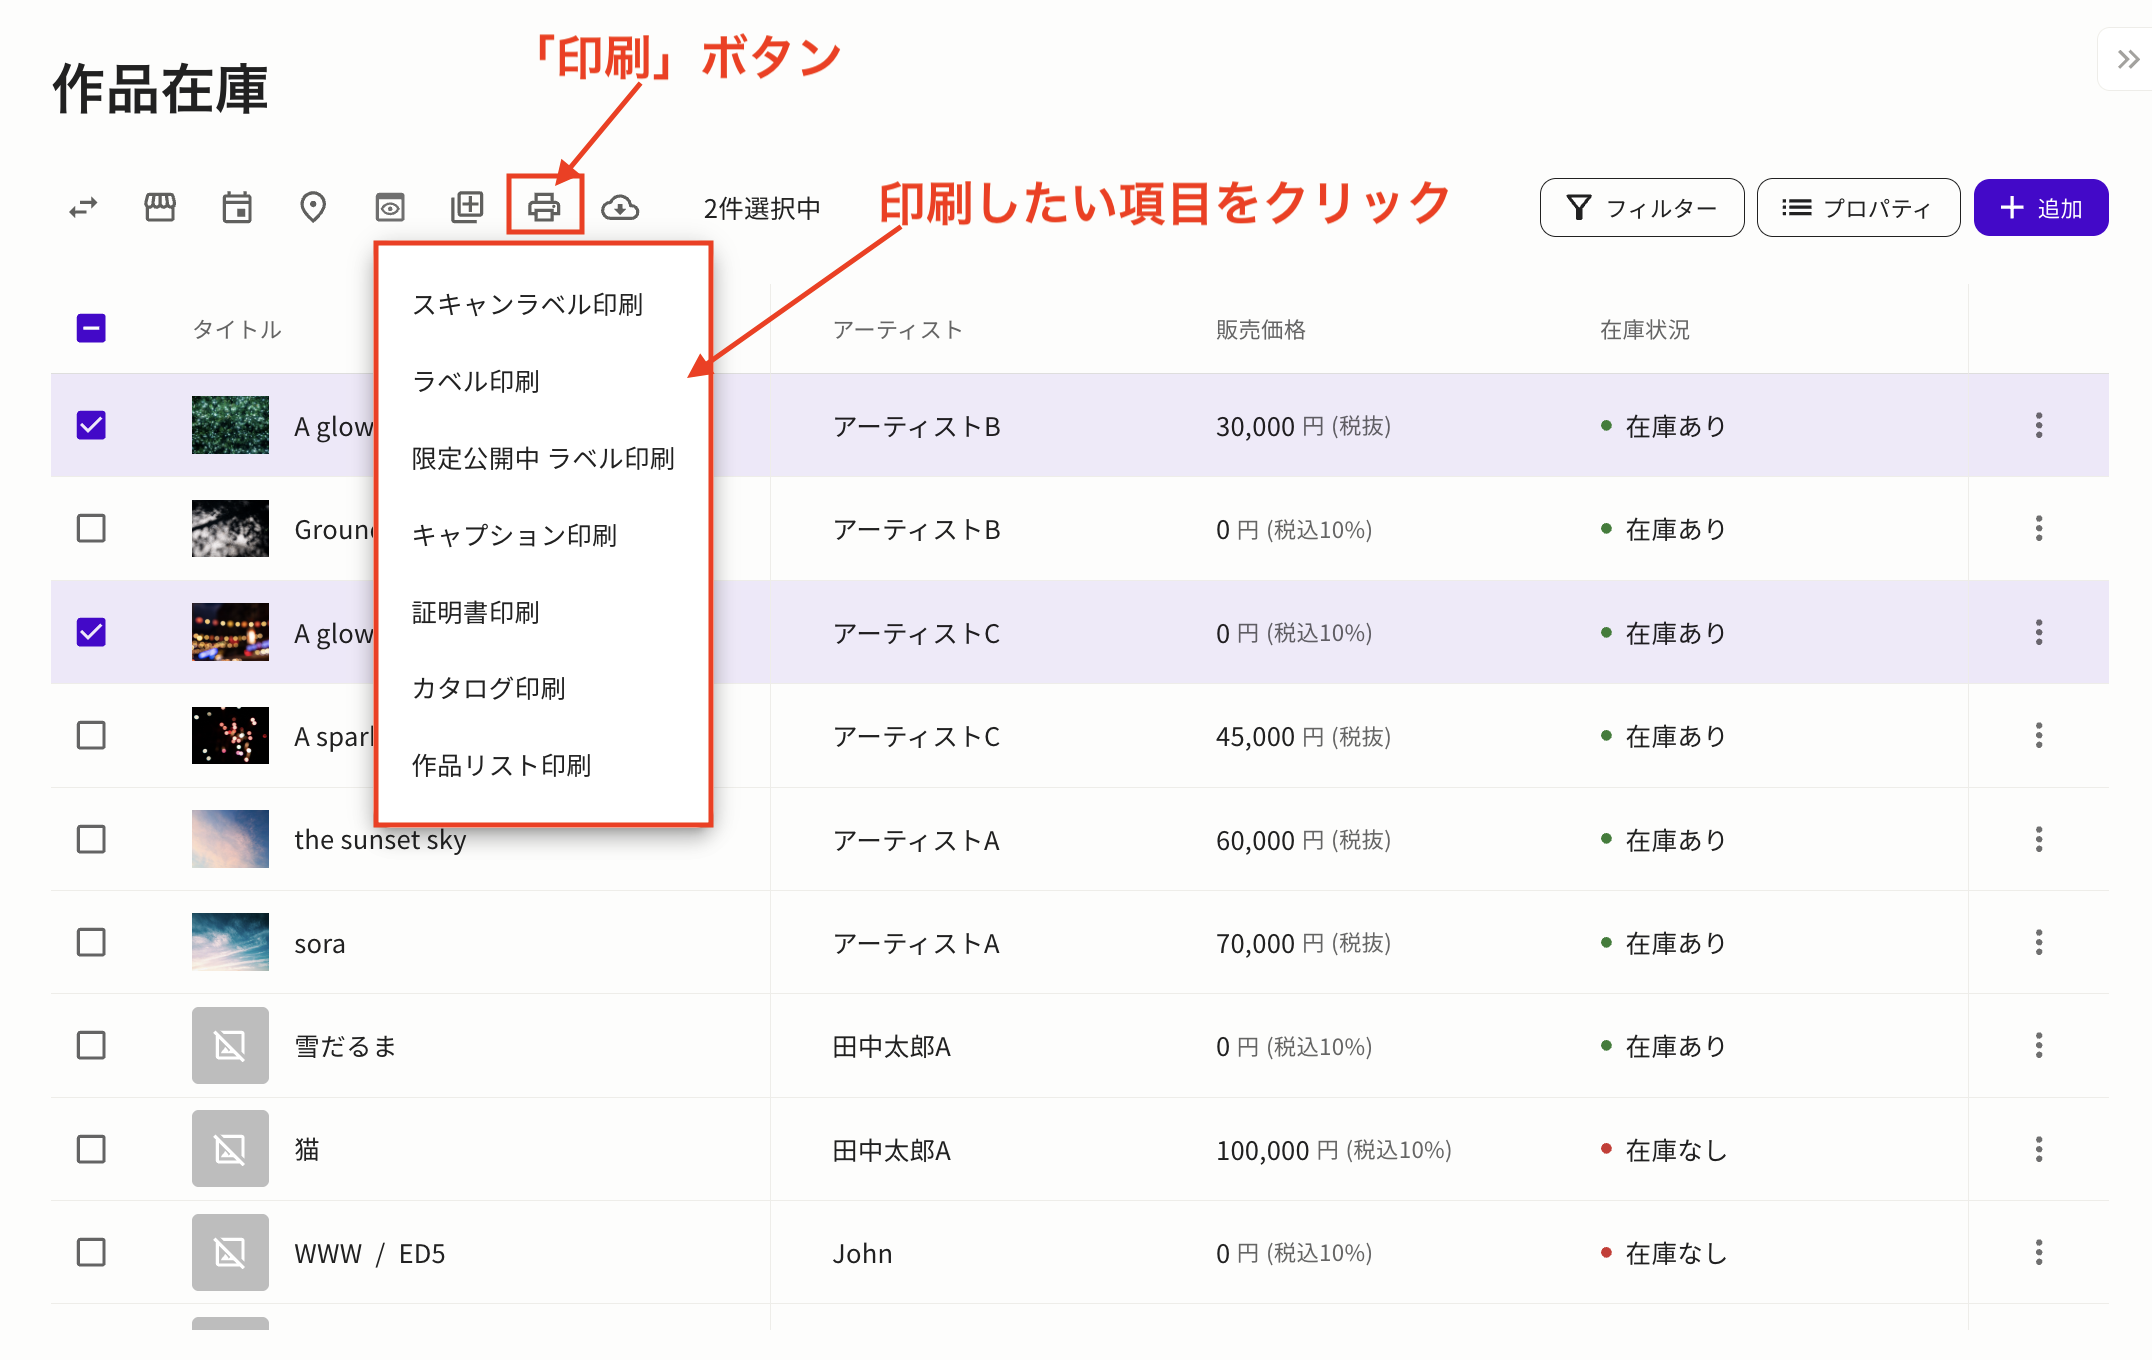Uncheck the selected 'A glow' artwork by アーティストB
Image resolution: width=2152 pixels, height=1360 pixels.
tap(91, 425)
